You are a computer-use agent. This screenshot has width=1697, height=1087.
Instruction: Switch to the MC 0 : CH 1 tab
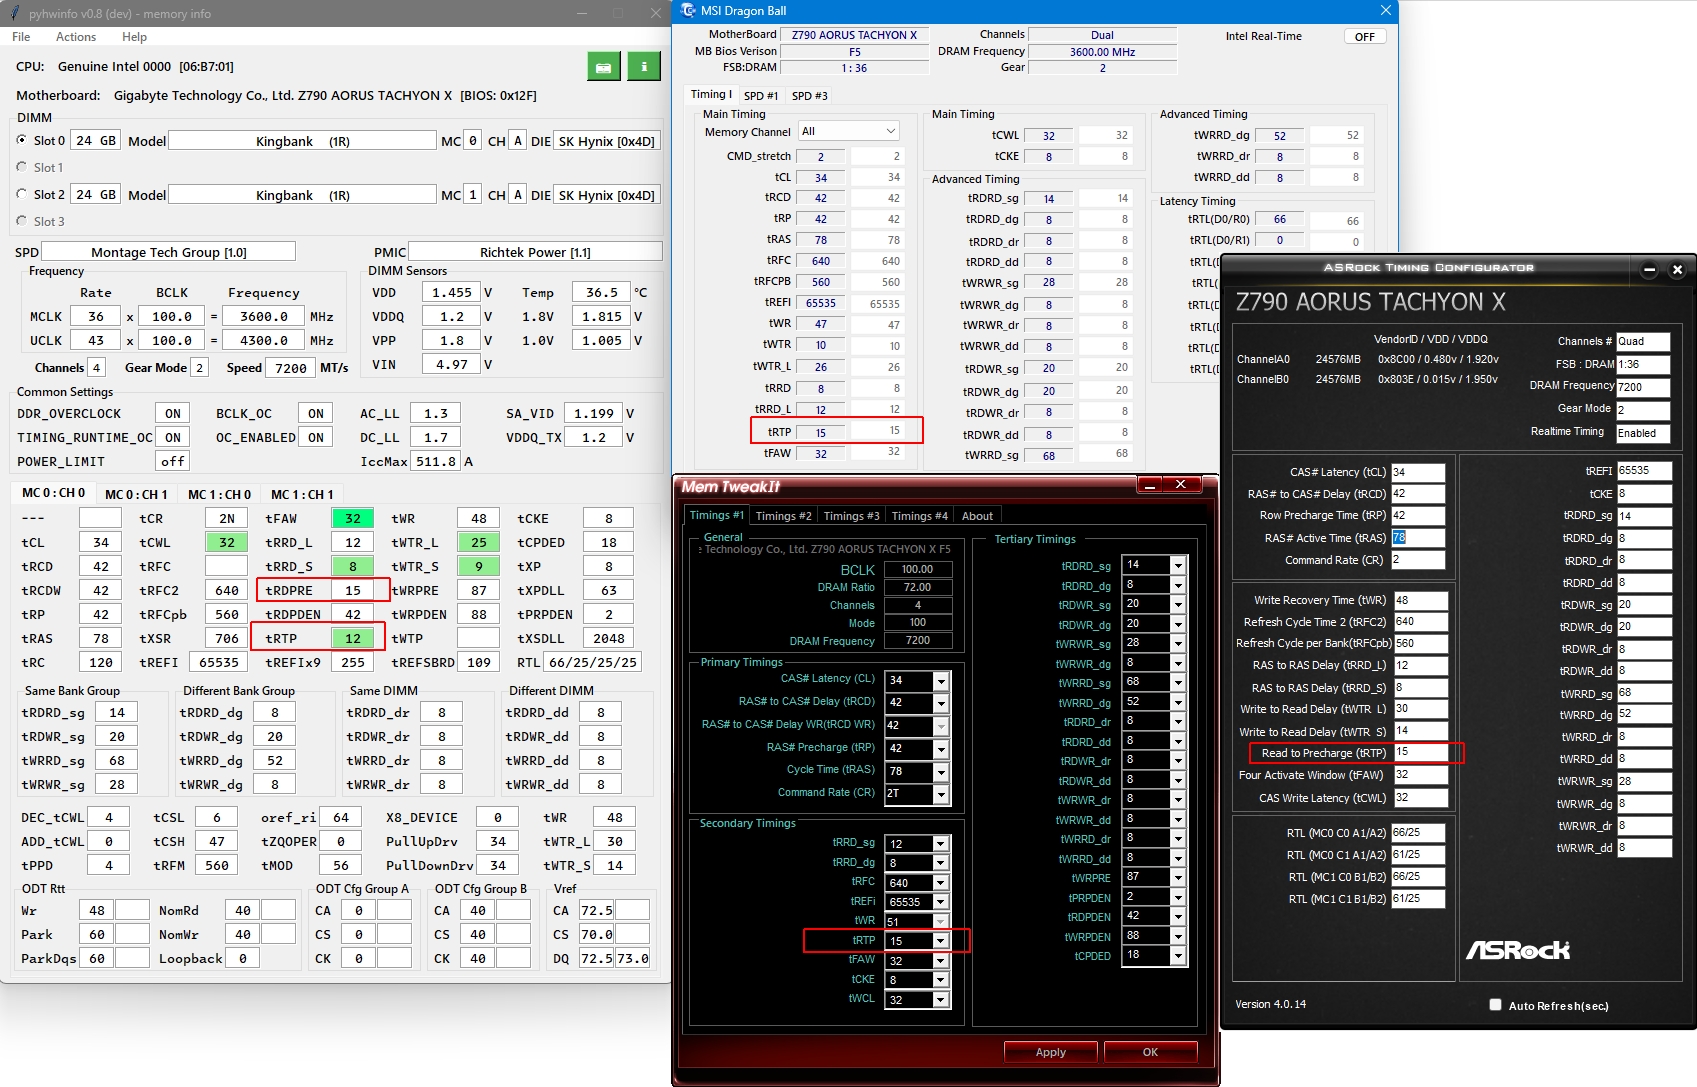coord(137,494)
